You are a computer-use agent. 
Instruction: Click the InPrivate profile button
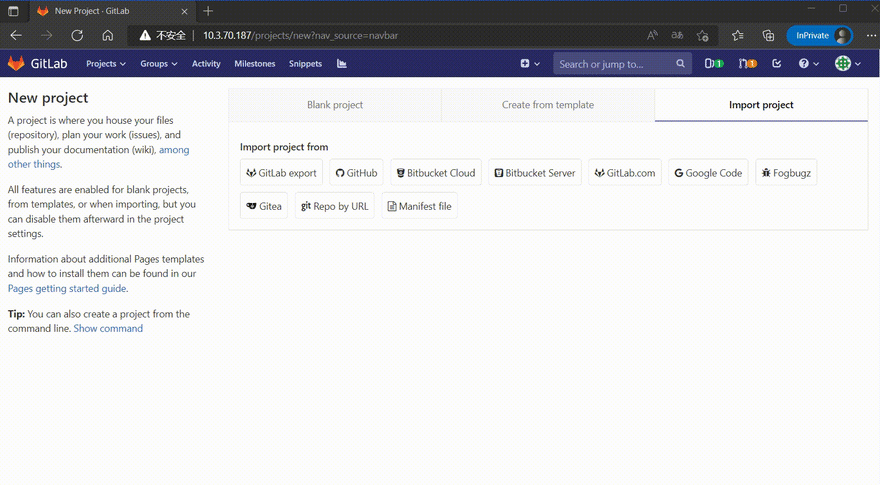[x=819, y=35]
